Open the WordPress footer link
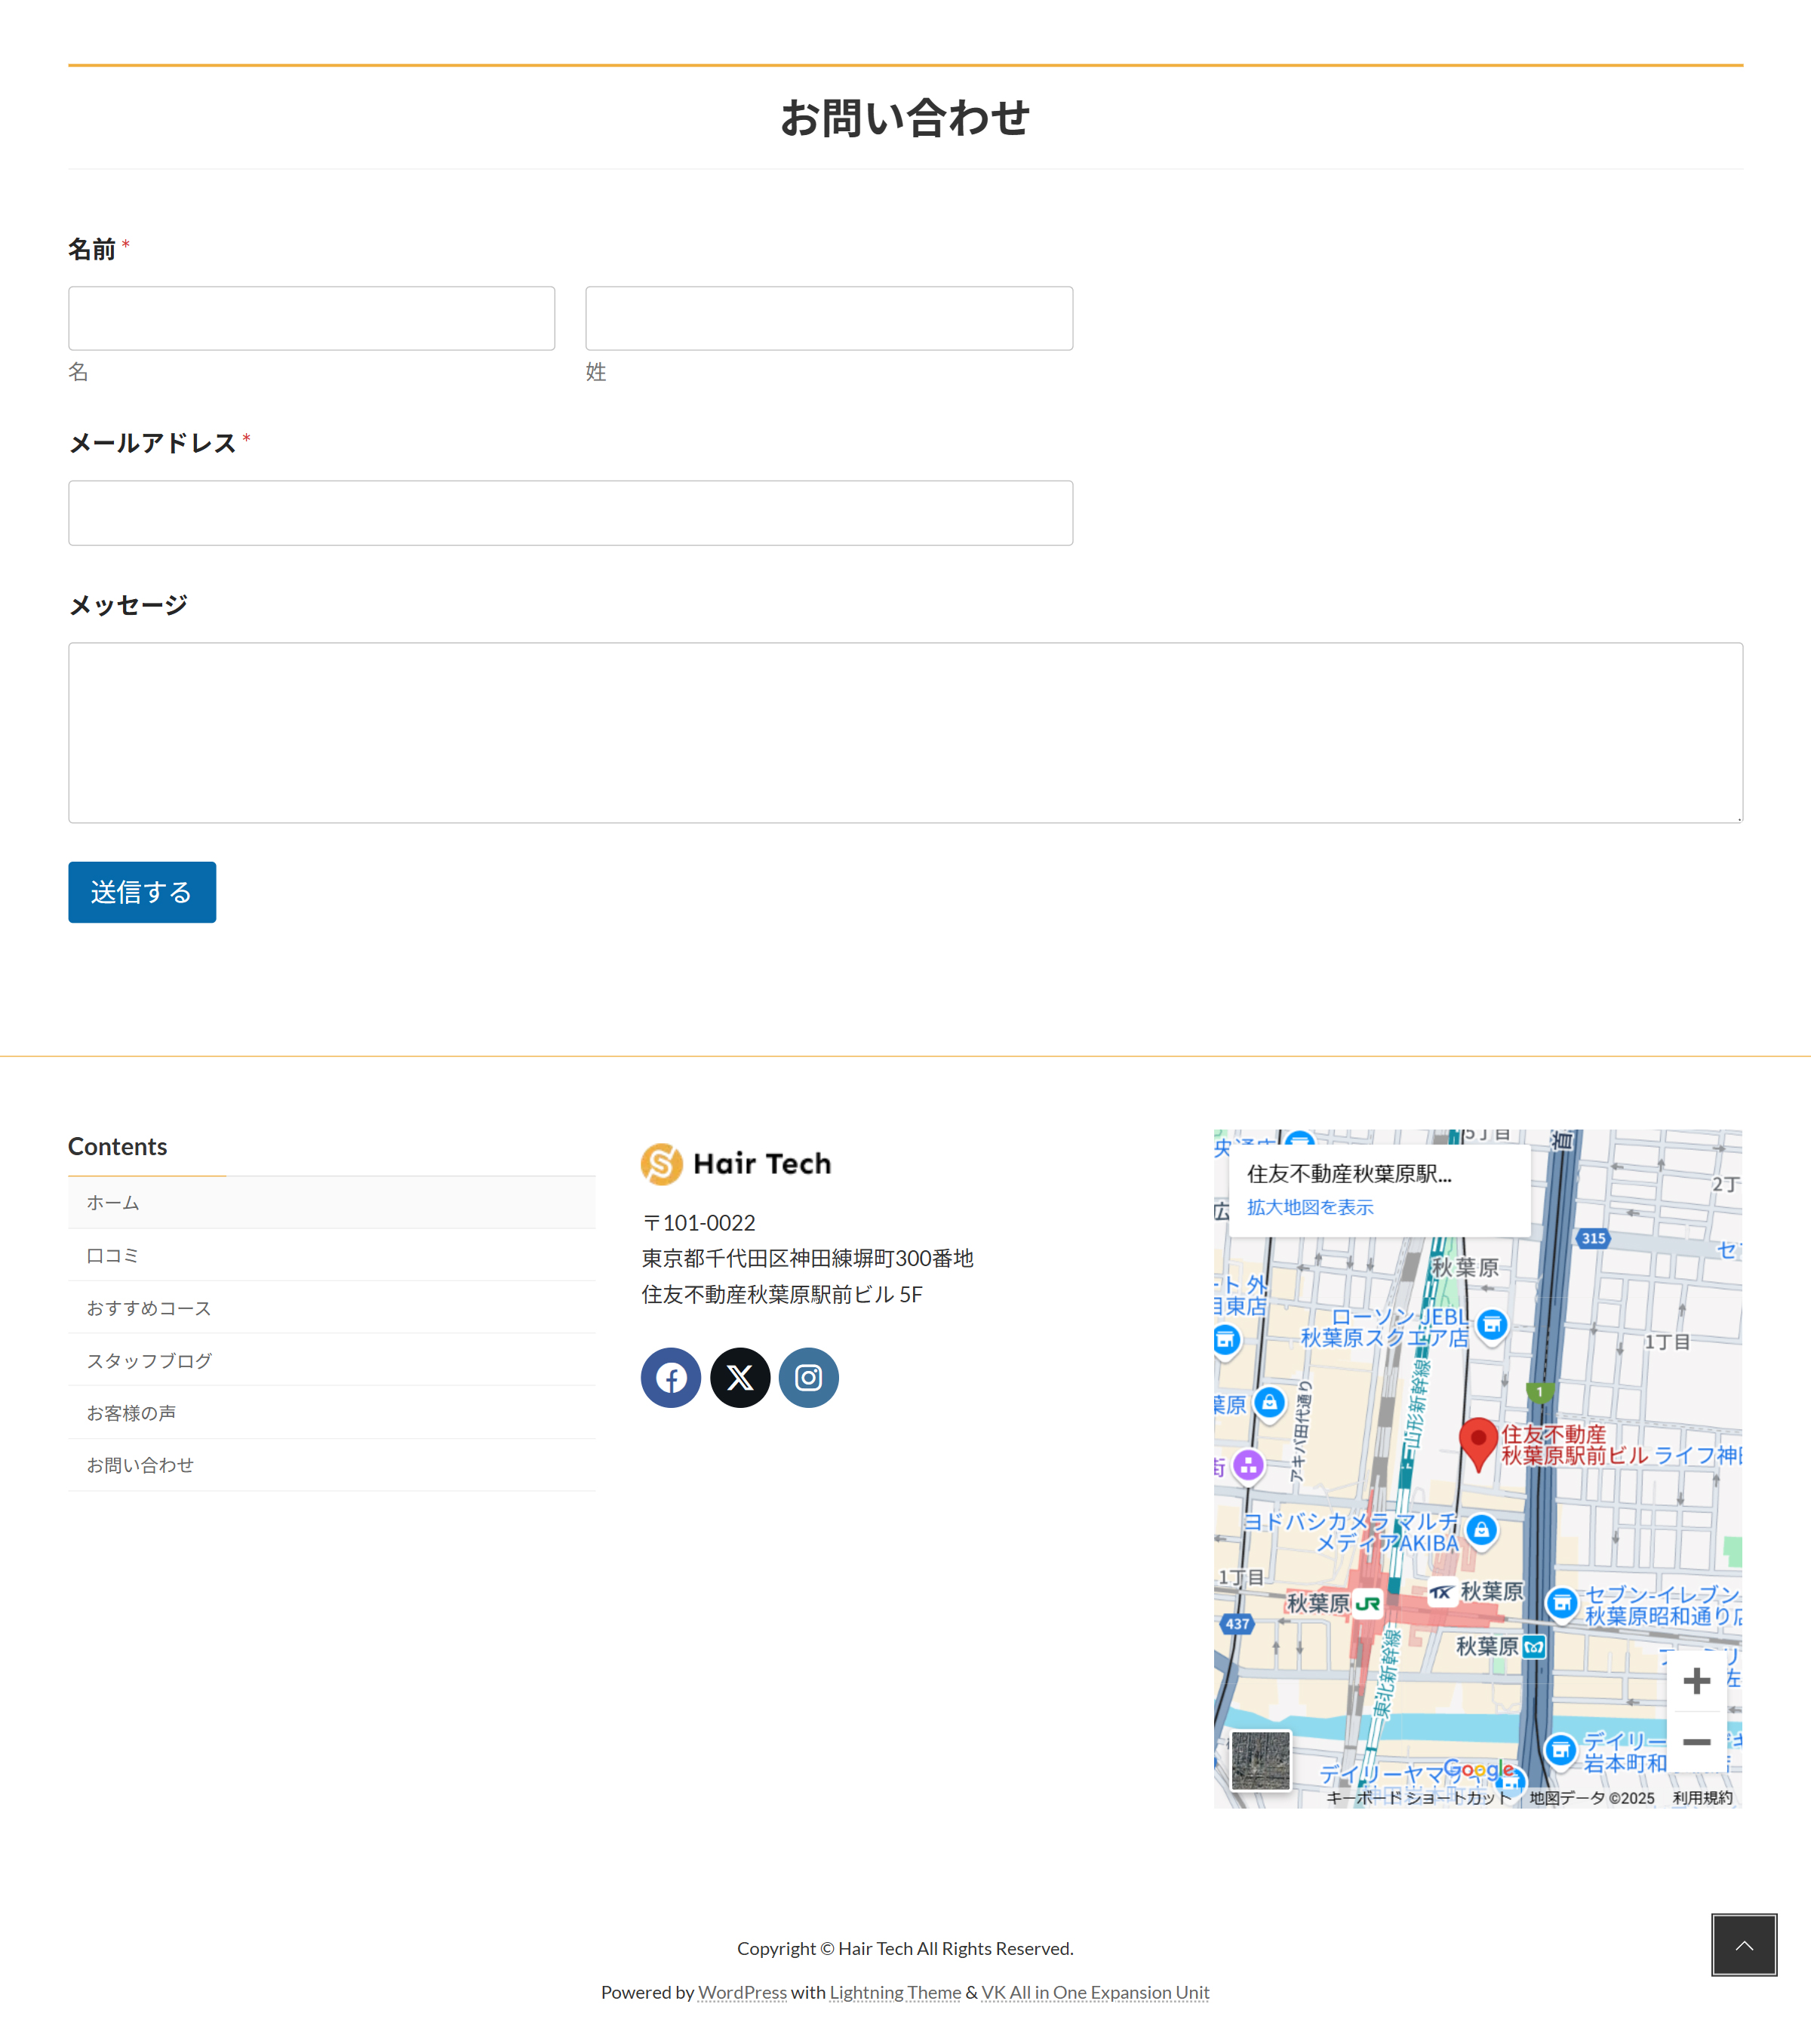The width and height of the screenshot is (1811, 2044). pyautogui.click(x=742, y=1992)
